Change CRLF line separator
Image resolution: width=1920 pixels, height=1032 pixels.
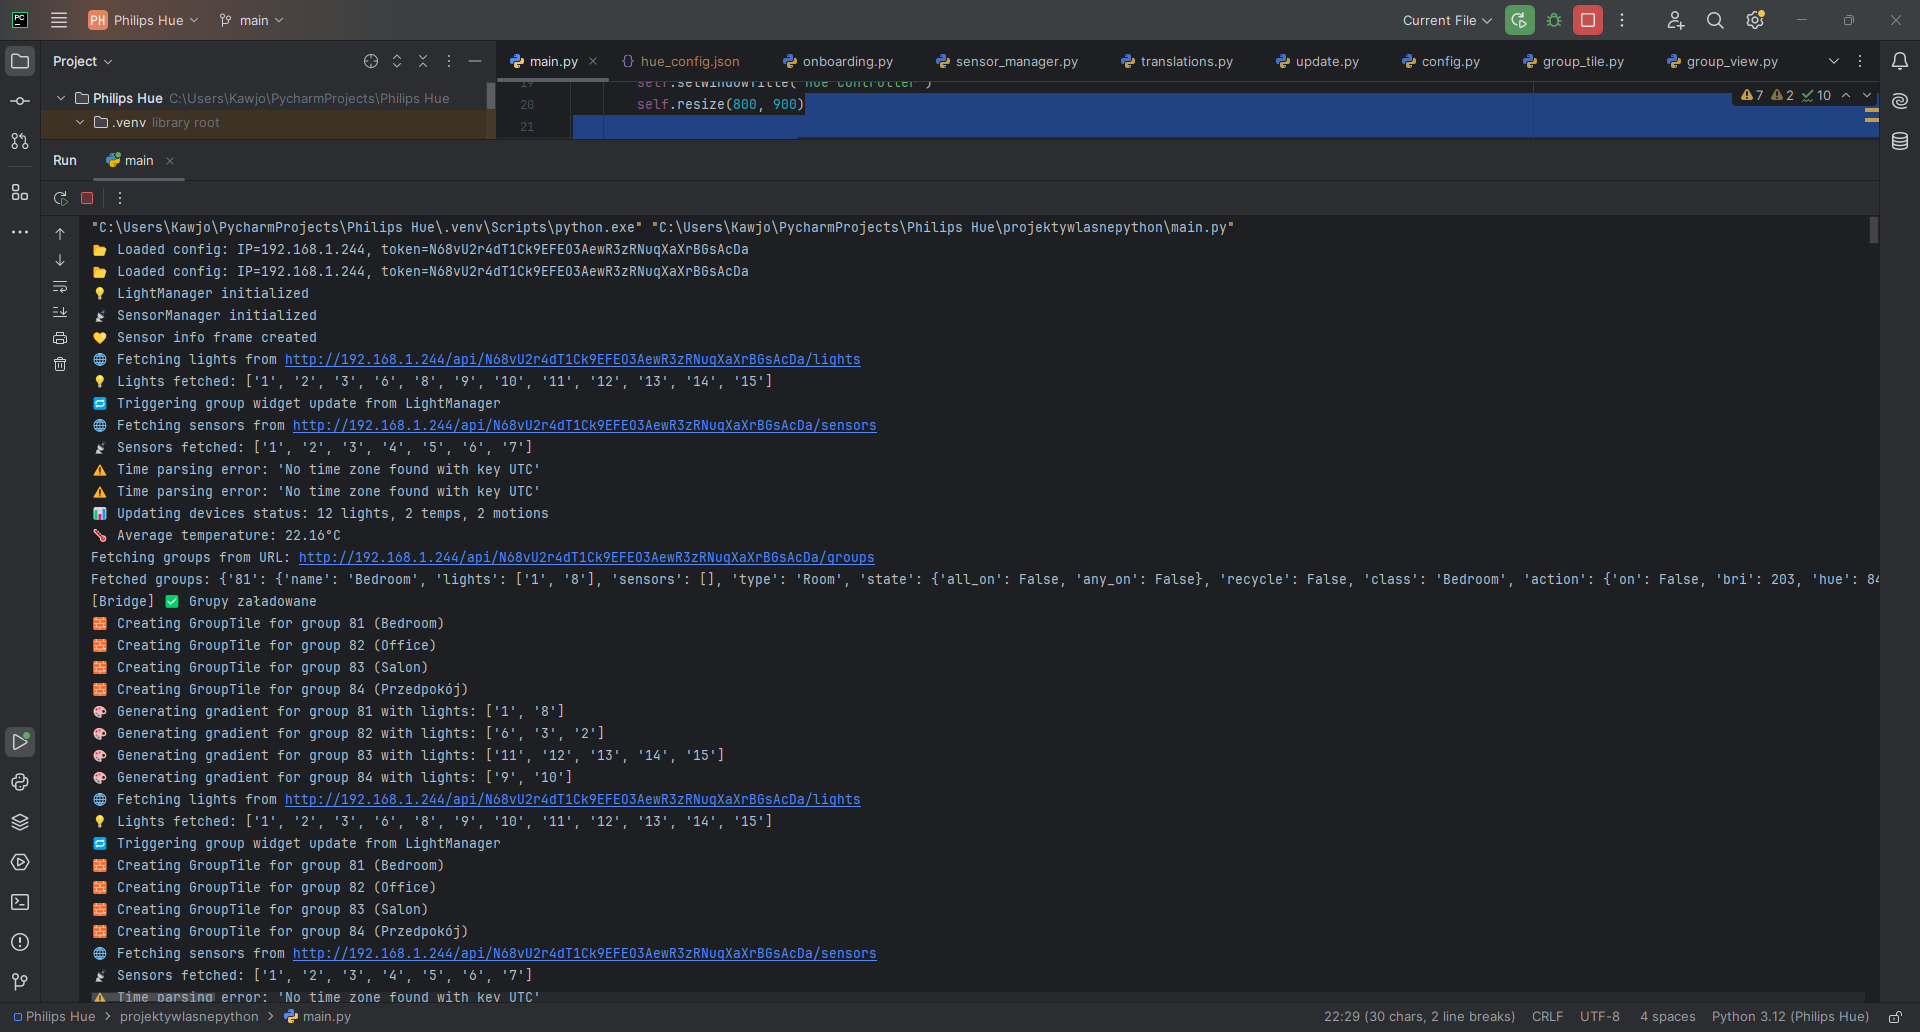pos(1547,1016)
